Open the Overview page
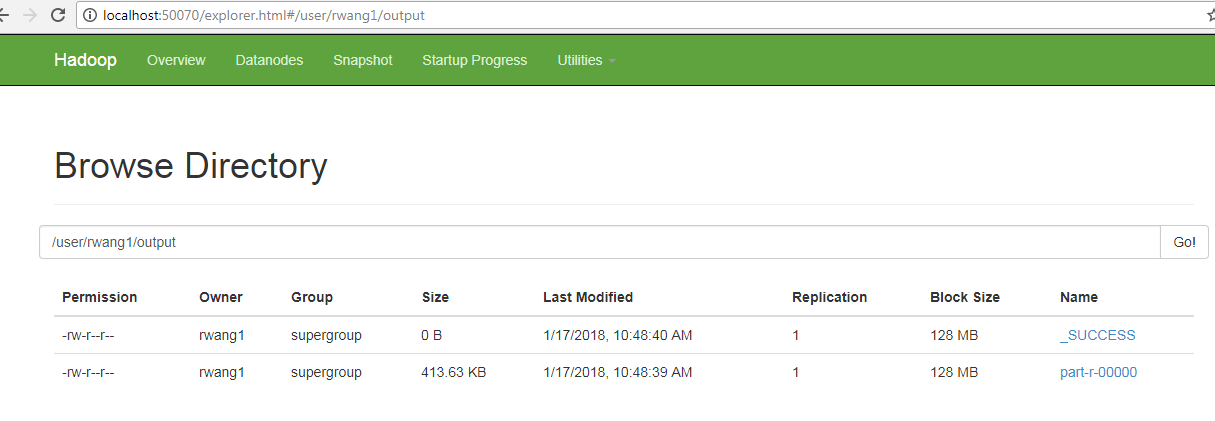 pyautogui.click(x=176, y=60)
